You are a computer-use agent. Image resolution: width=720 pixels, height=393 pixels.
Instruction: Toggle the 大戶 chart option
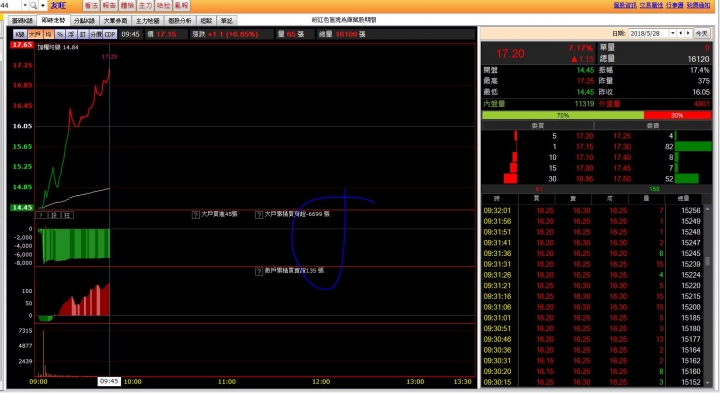(x=35, y=34)
